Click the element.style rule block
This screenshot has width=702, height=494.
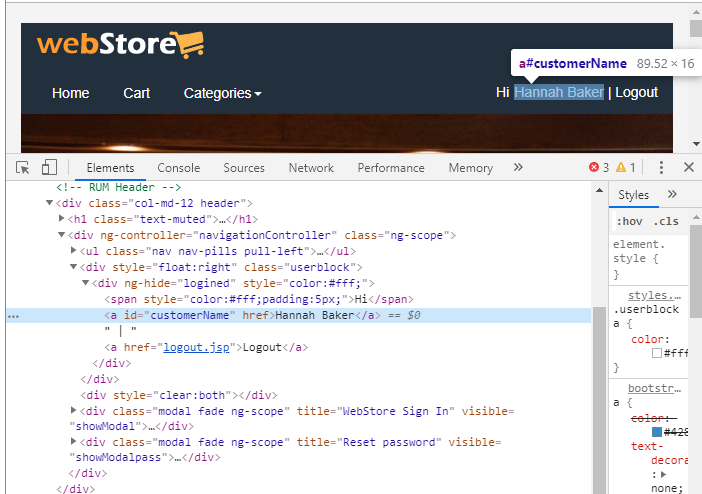(x=649, y=259)
